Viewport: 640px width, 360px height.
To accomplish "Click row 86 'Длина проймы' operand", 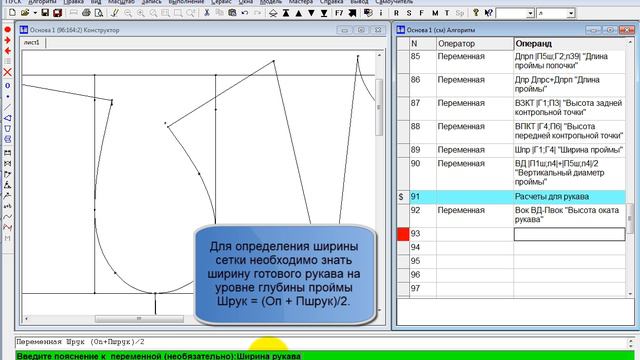I will click(569, 84).
